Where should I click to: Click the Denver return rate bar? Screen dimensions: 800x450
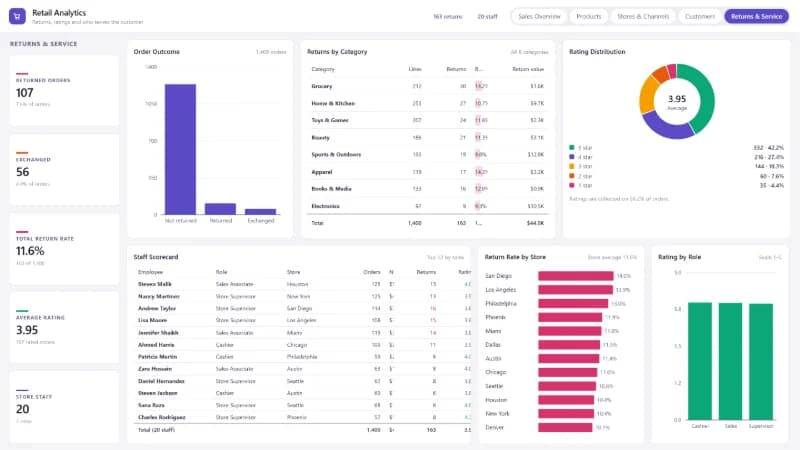tap(565, 428)
